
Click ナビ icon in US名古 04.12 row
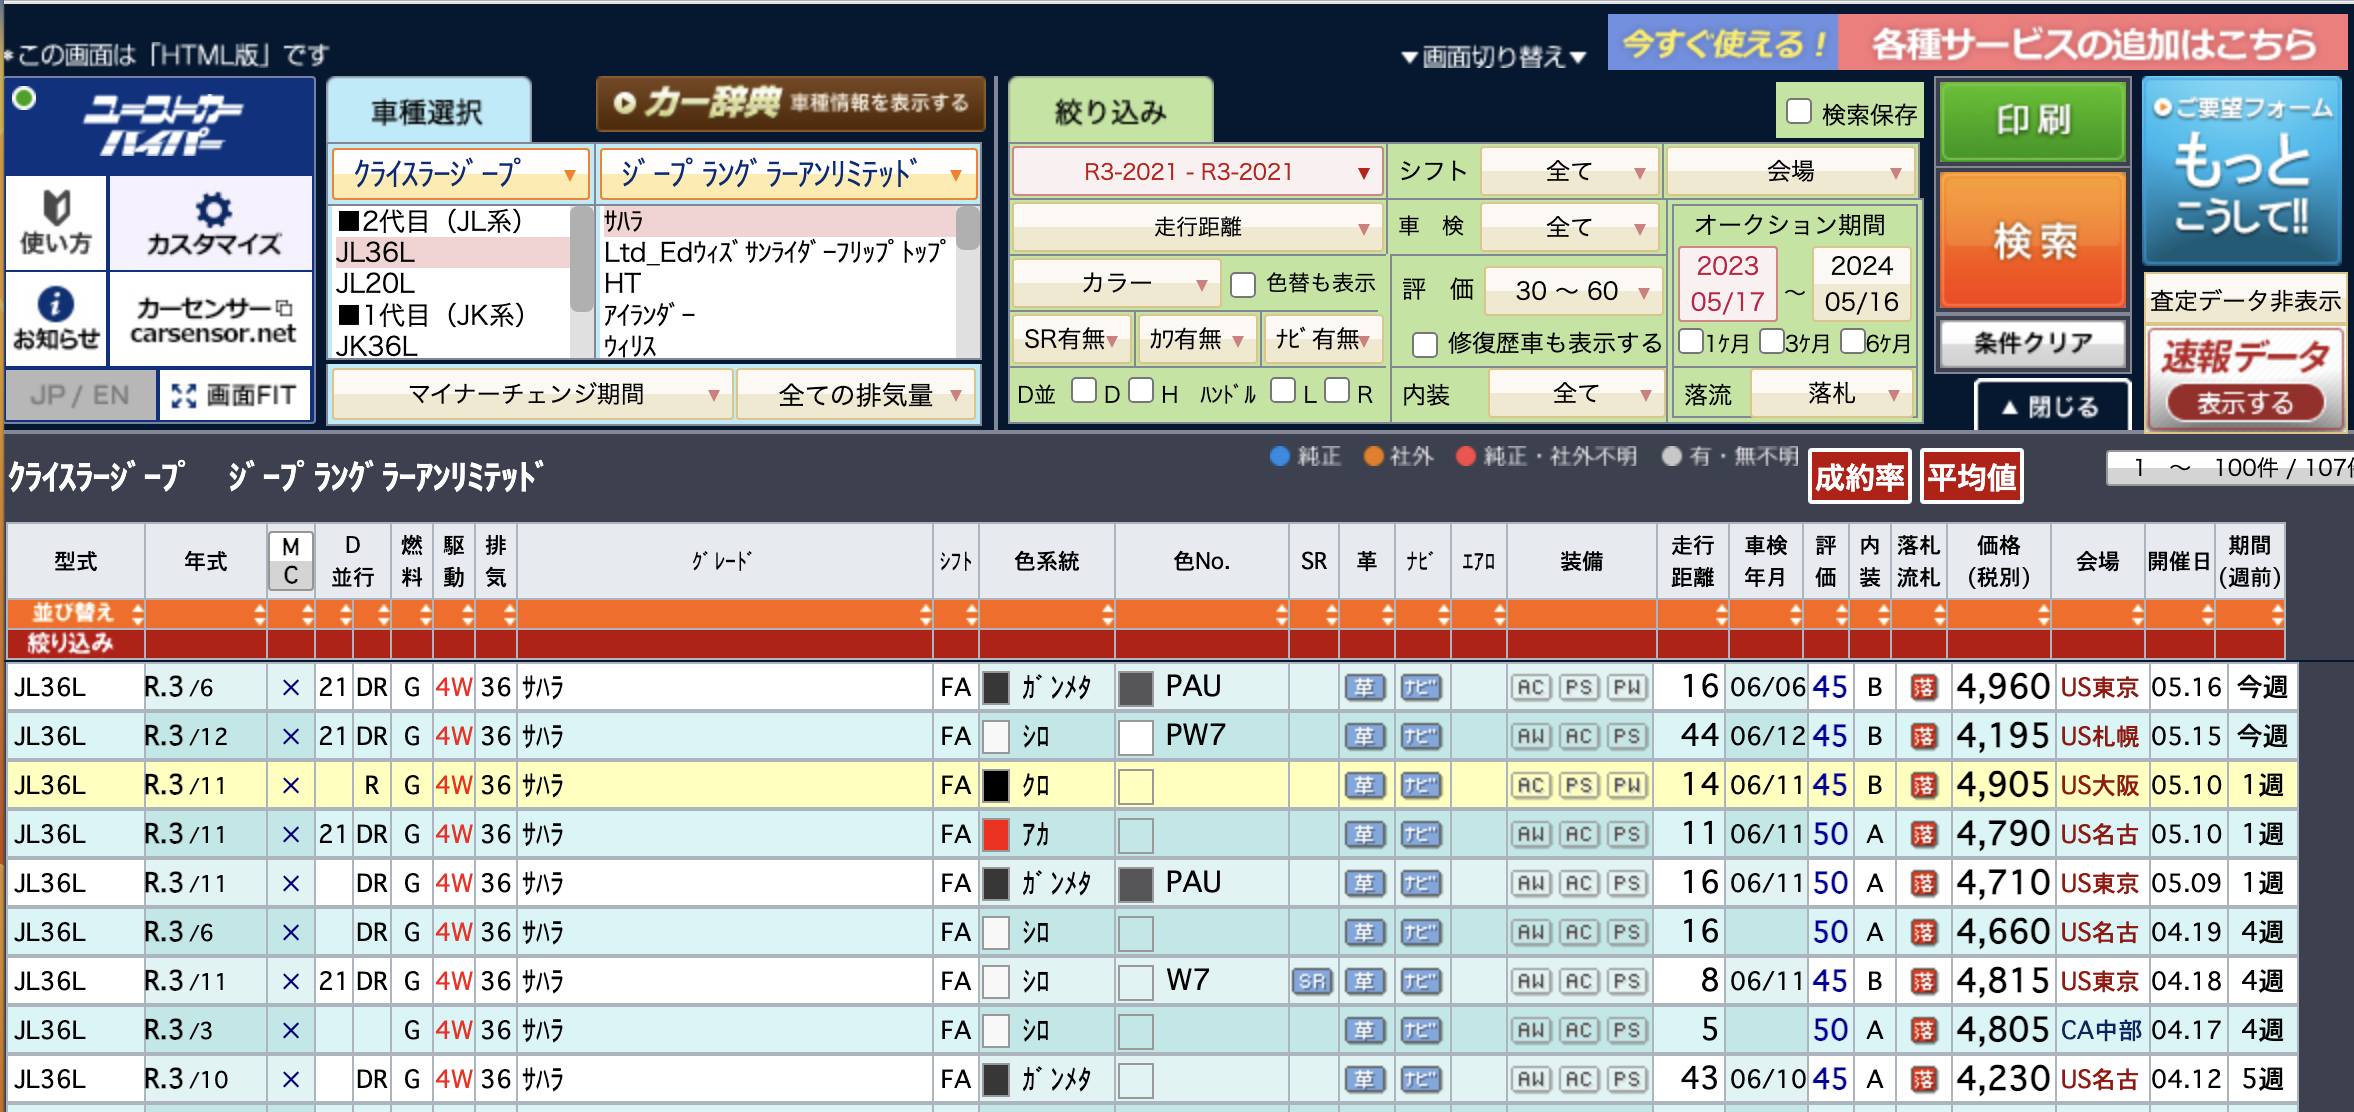[1420, 1079]
